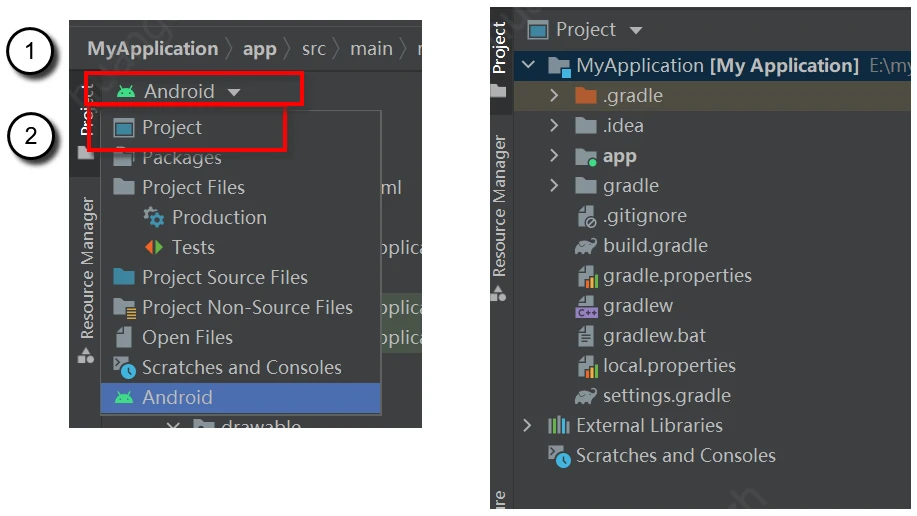This screenshot has width=917, height=516.
Task: Choose Open Files in the view list
Action: click(x=240, y=338)
